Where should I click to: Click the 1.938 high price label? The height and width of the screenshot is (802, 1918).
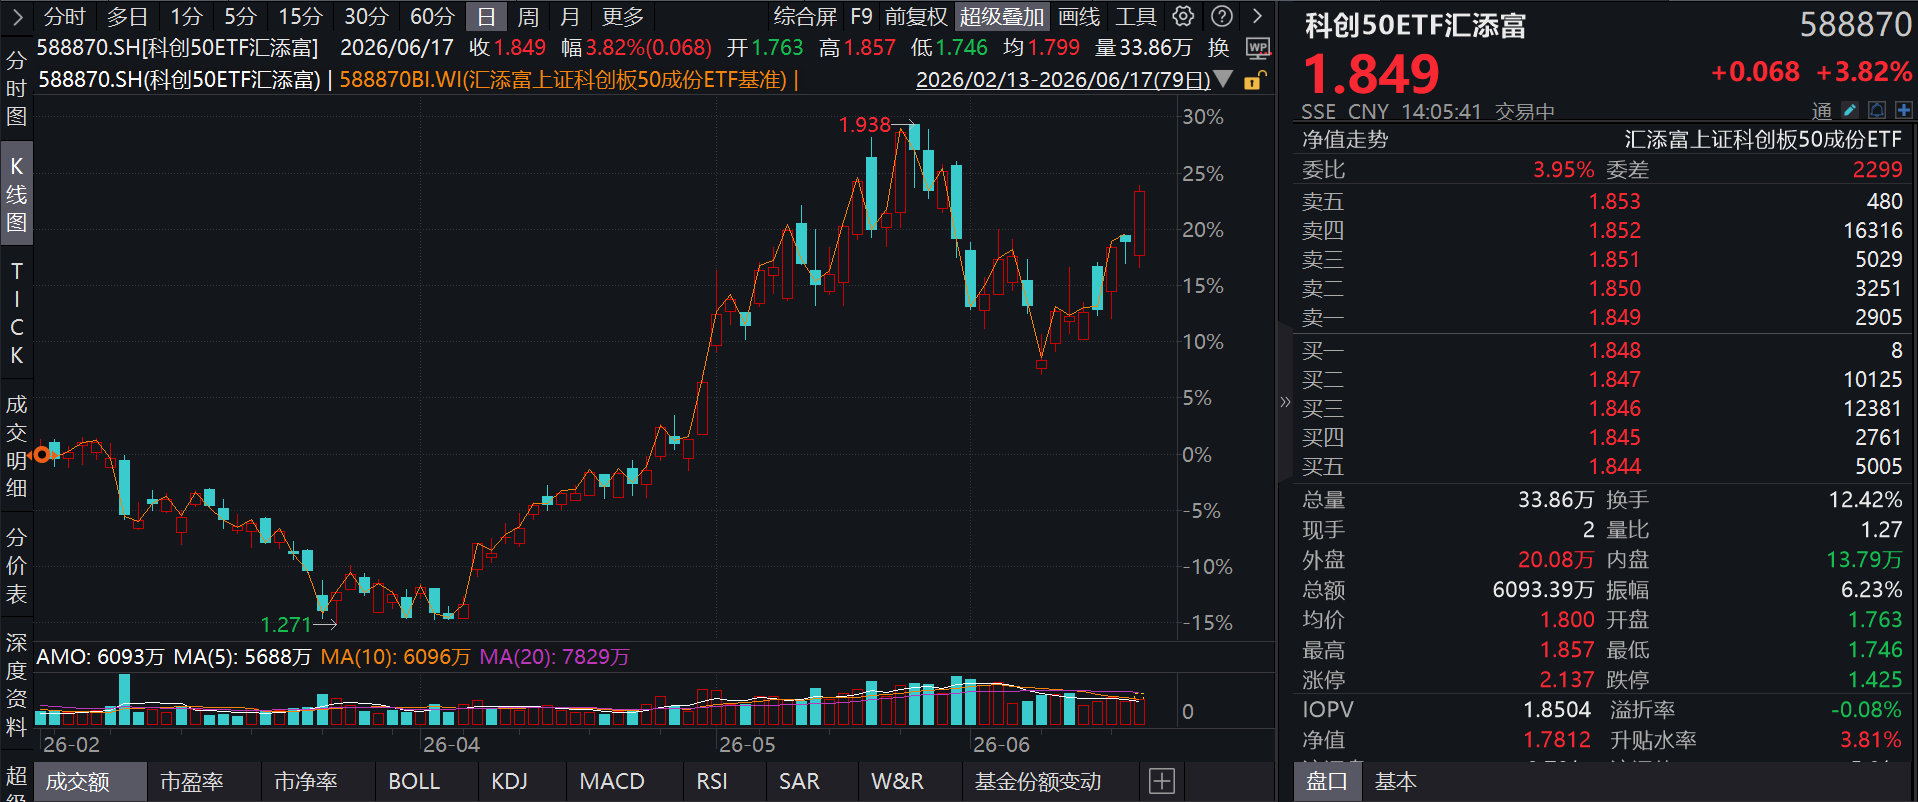(x=865, y=125)
